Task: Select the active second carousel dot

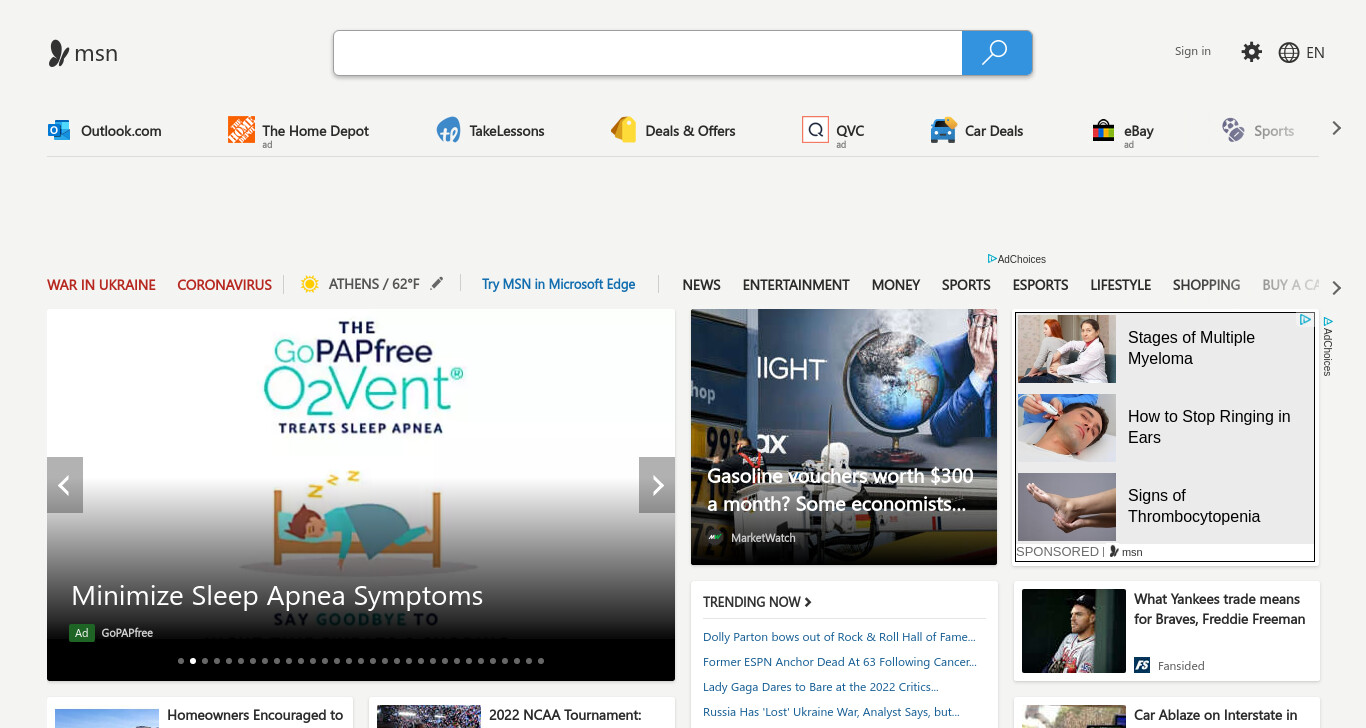Action: click(x=193, y=661)
